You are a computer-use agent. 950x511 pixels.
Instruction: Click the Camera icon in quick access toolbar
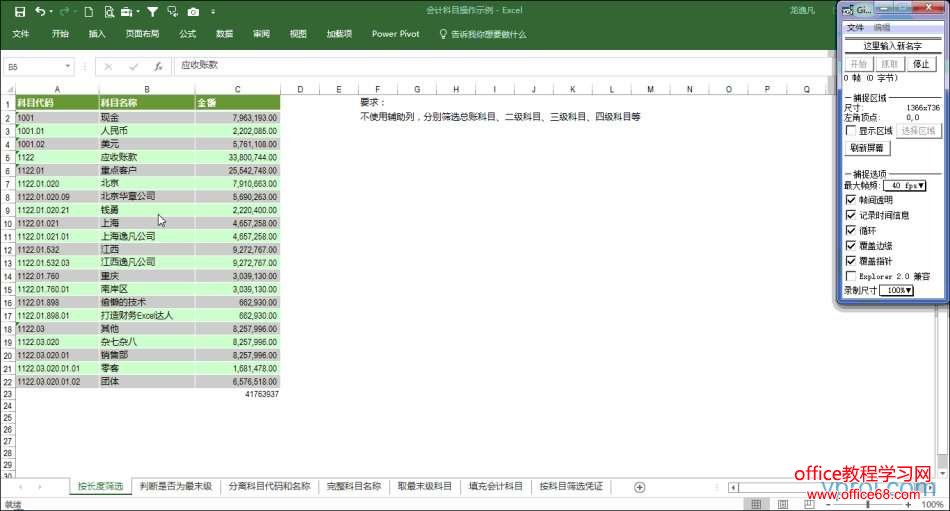click(x=193, y=12)
